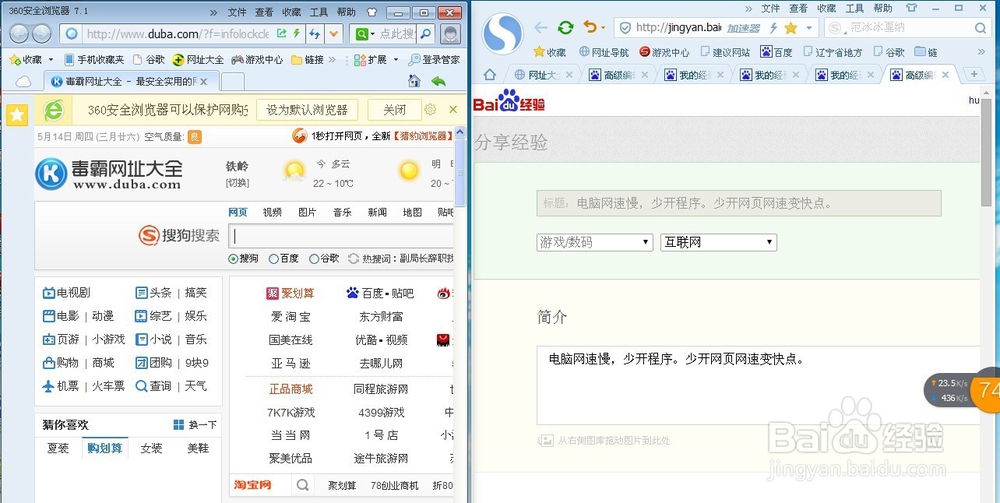Click the 搜狗搜索 input box
Viewport: 1000px width, 503px height.
click(341, 236)
